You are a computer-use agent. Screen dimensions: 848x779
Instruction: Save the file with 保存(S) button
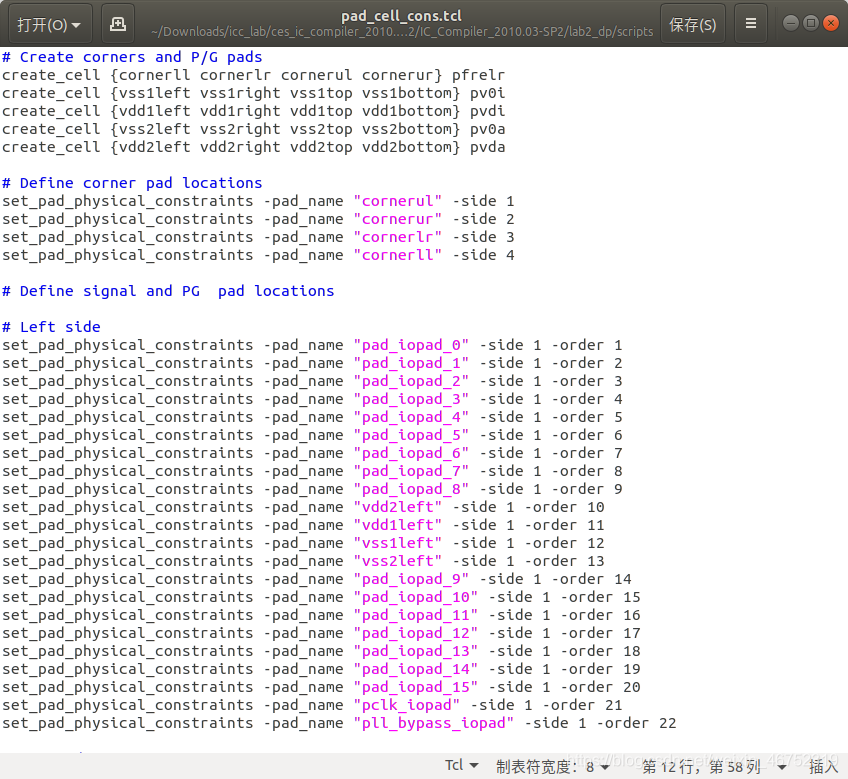pyautogui.click(x=693, y=24)
